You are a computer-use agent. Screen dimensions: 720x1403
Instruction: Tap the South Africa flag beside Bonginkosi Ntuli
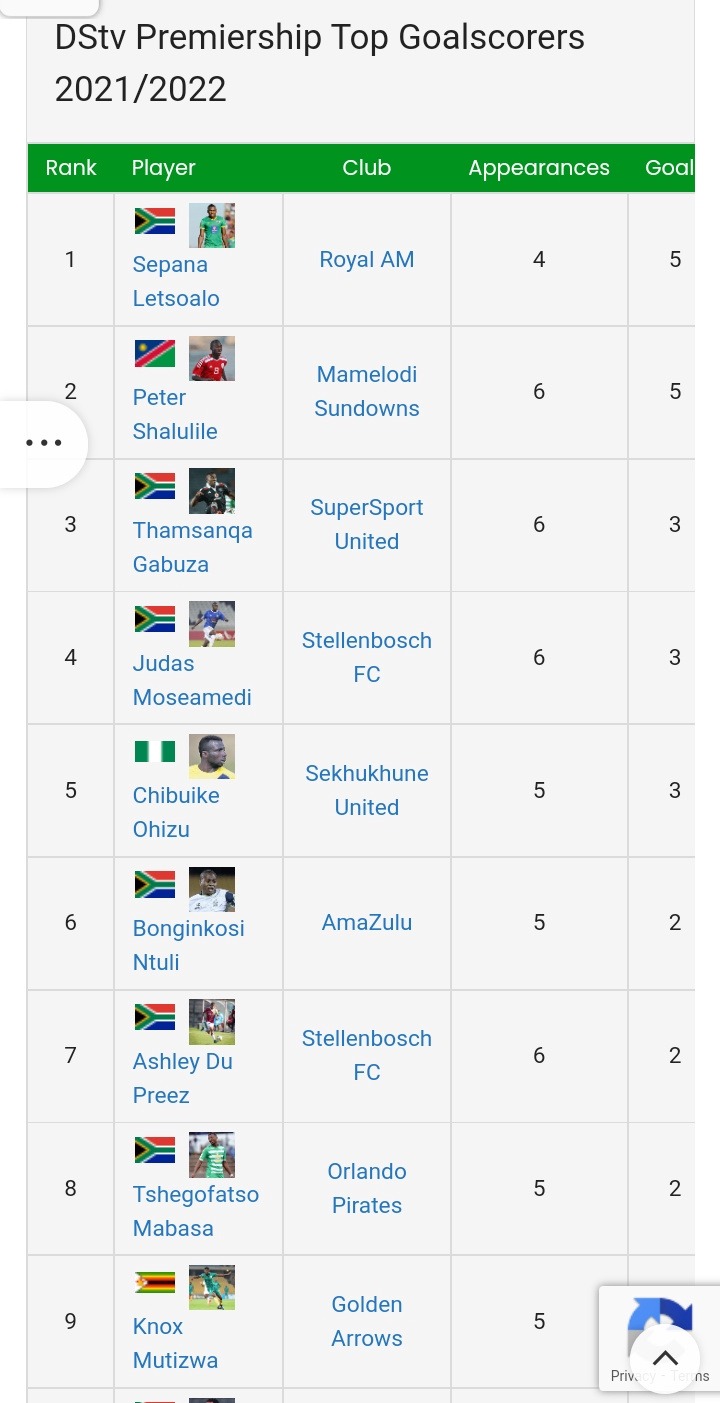click(155, 885)
